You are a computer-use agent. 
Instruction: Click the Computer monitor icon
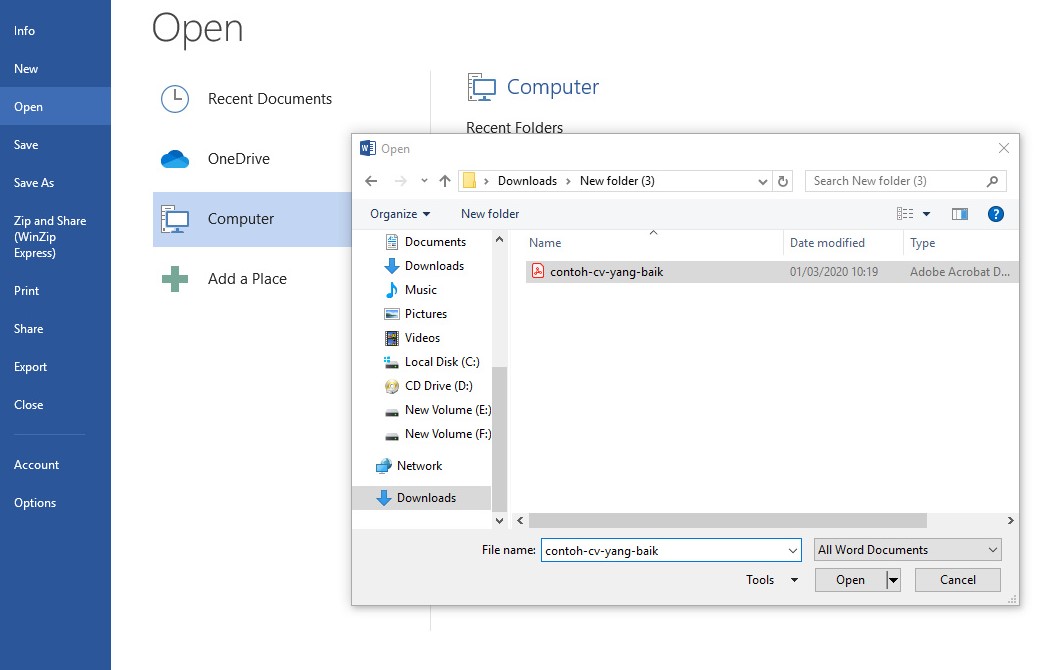(x=175, y=218)
